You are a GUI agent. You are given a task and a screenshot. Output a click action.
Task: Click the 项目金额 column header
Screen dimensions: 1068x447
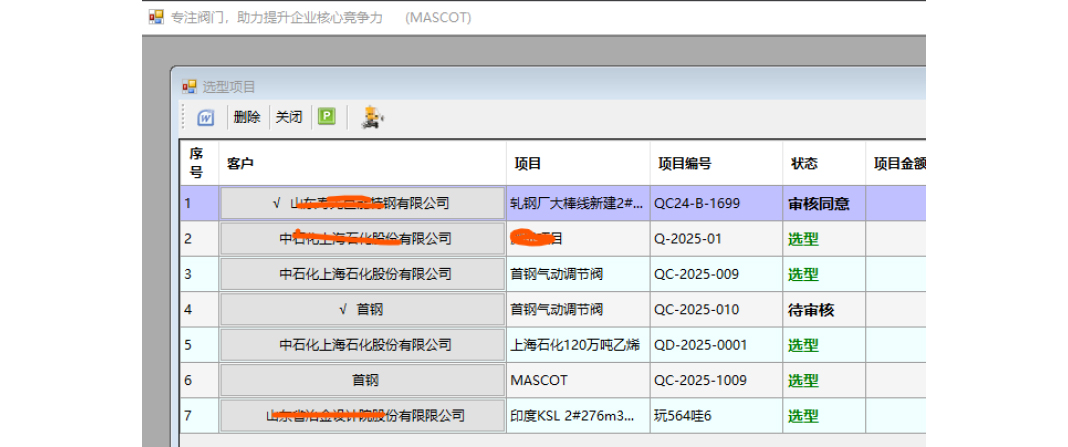point(896,163)
